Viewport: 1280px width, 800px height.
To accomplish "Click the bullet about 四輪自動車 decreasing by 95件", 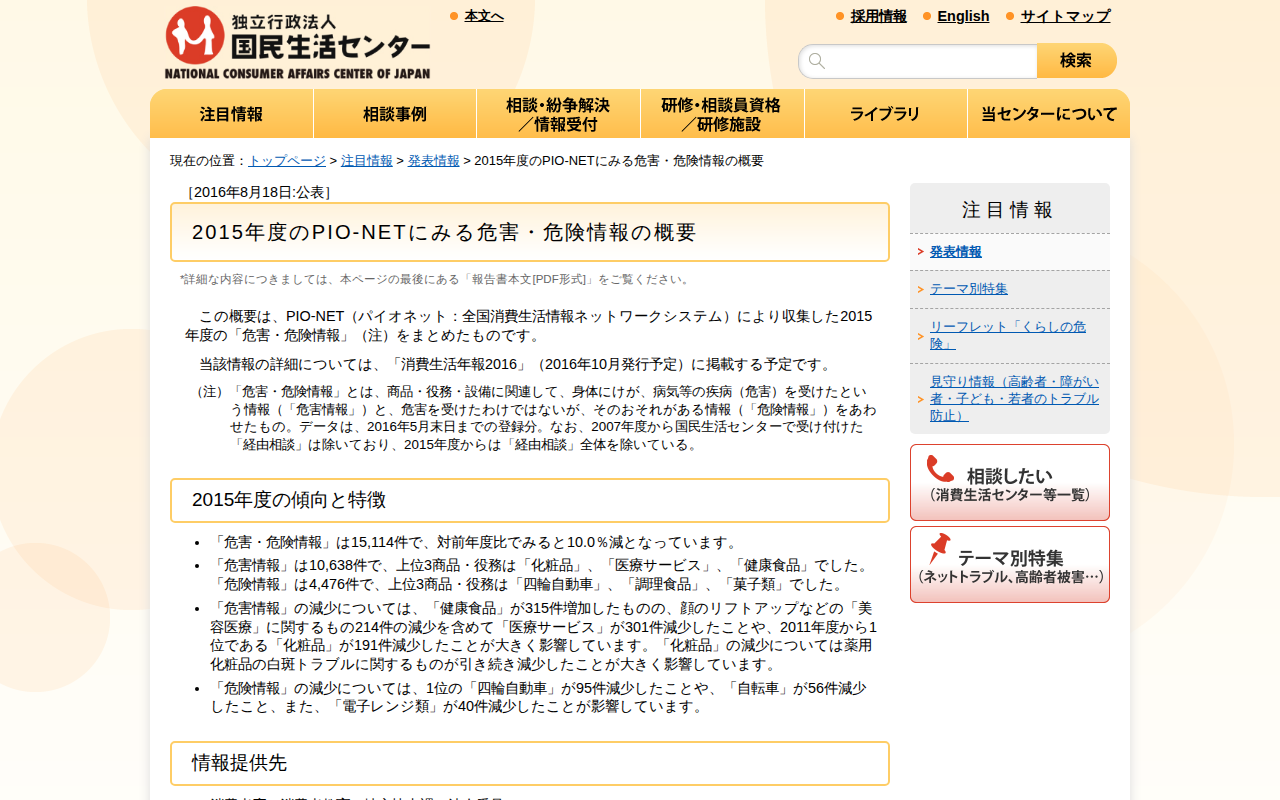I will [538, 697].
